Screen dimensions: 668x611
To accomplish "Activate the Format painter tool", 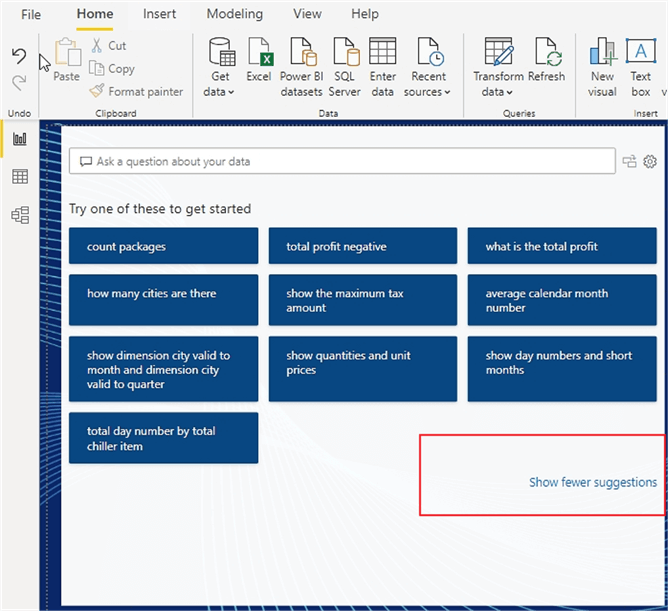I will pos(136,91).
